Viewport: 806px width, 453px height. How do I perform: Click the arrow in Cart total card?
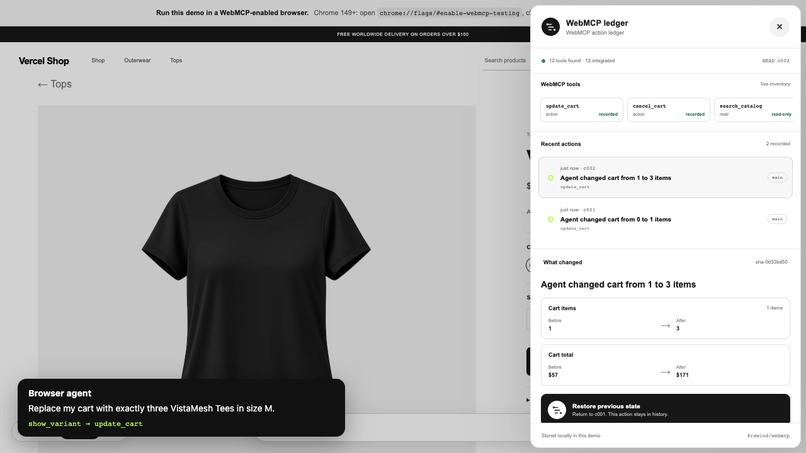665,372
